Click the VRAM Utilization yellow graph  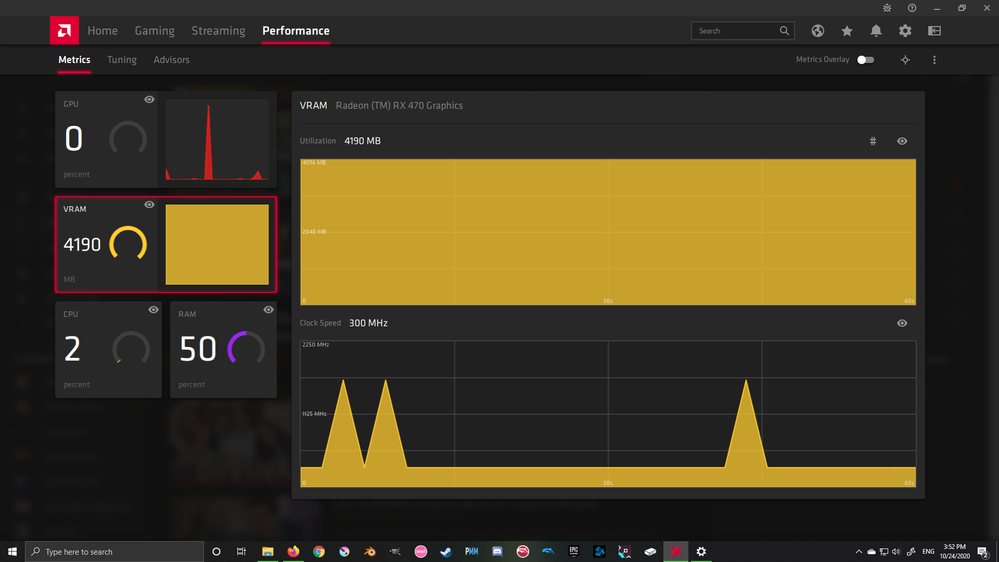pos(608,232)
